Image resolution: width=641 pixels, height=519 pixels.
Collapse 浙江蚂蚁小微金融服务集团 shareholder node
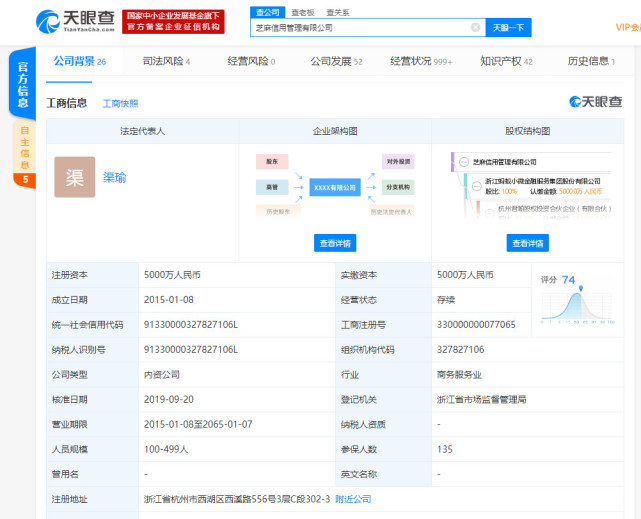477,186
